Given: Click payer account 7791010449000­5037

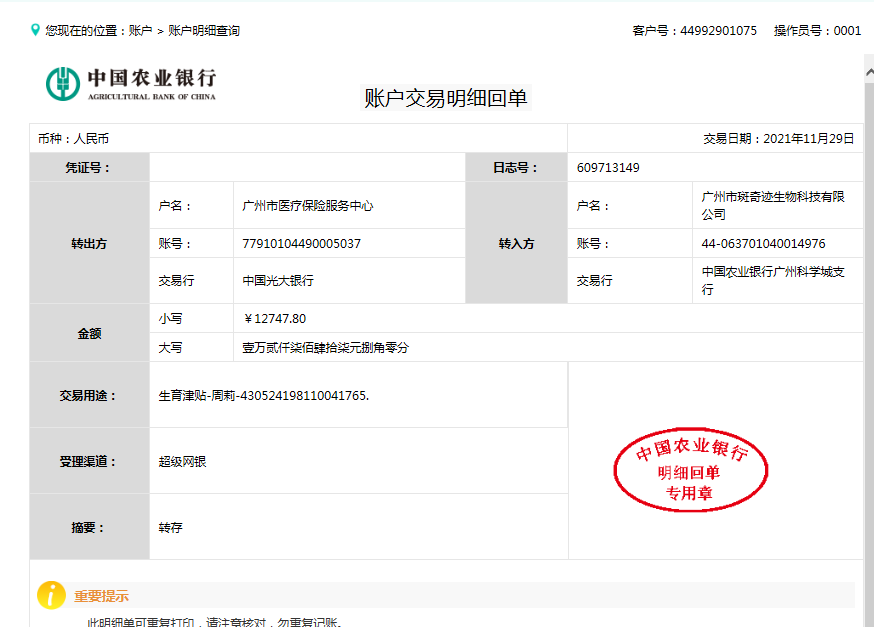Looking at the screenshot, I should click(x=302, y=244).
